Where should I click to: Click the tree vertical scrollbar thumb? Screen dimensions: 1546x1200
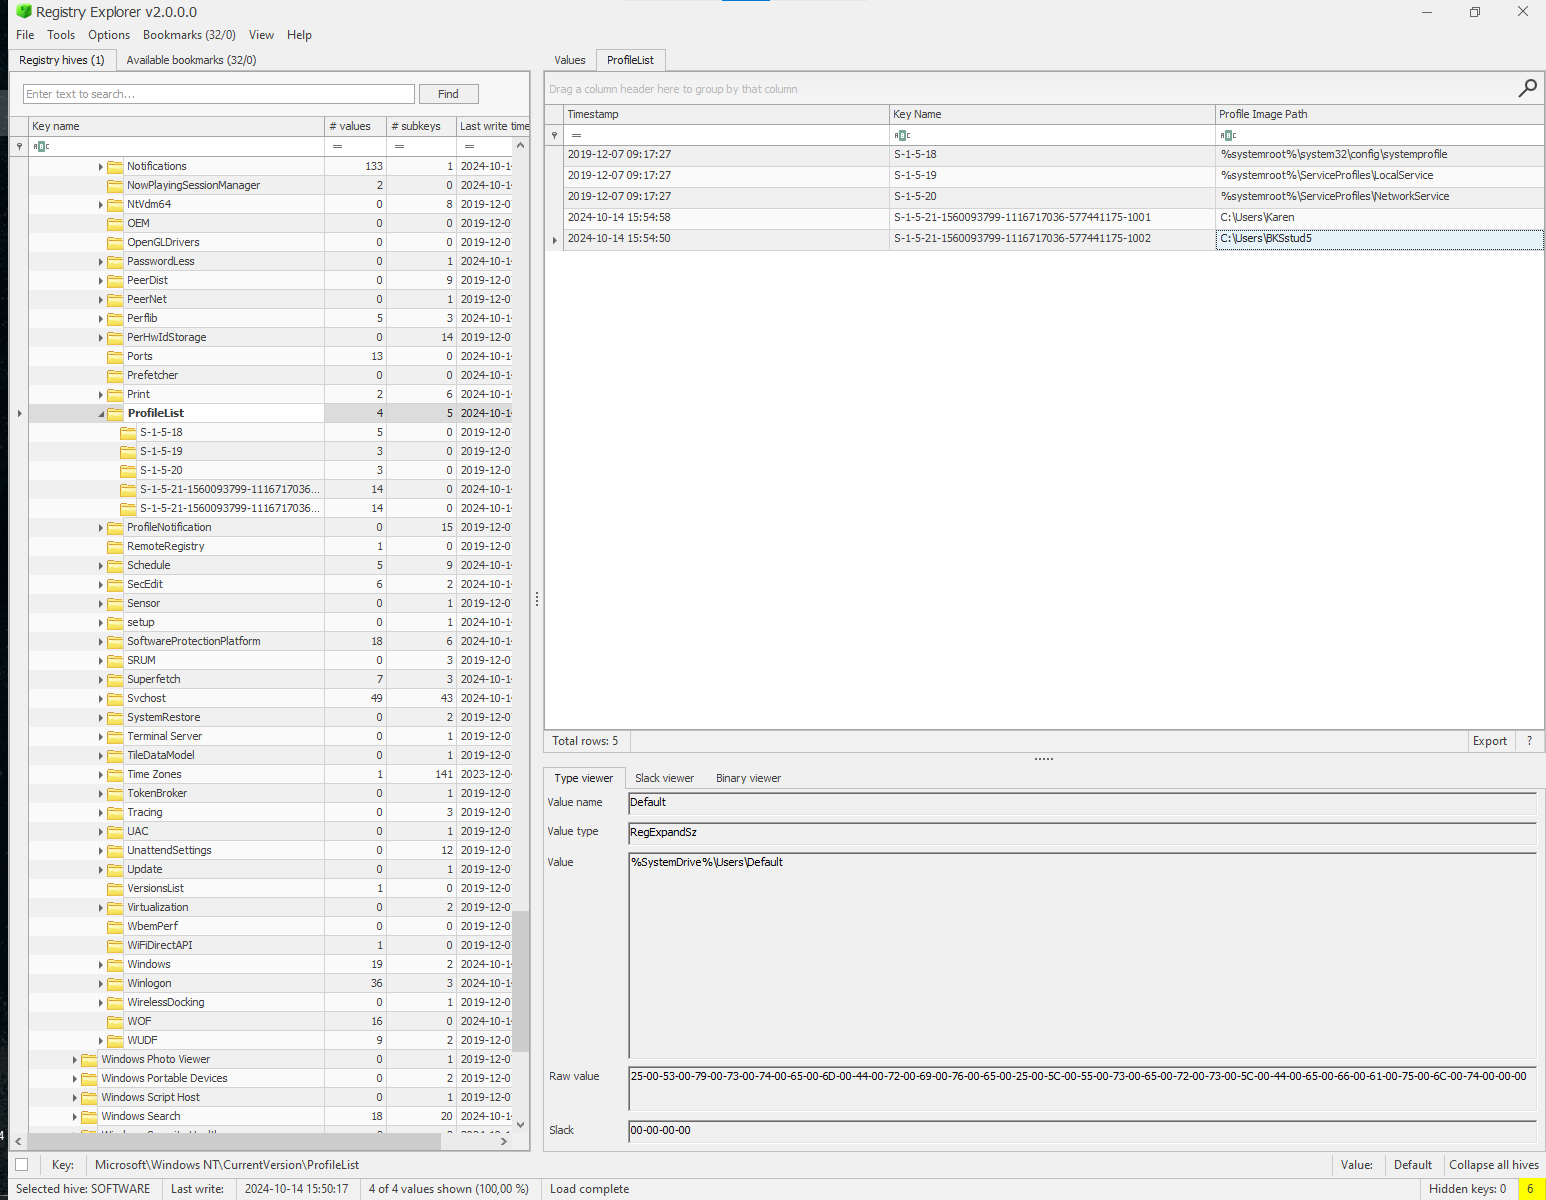tap(520, 980)
